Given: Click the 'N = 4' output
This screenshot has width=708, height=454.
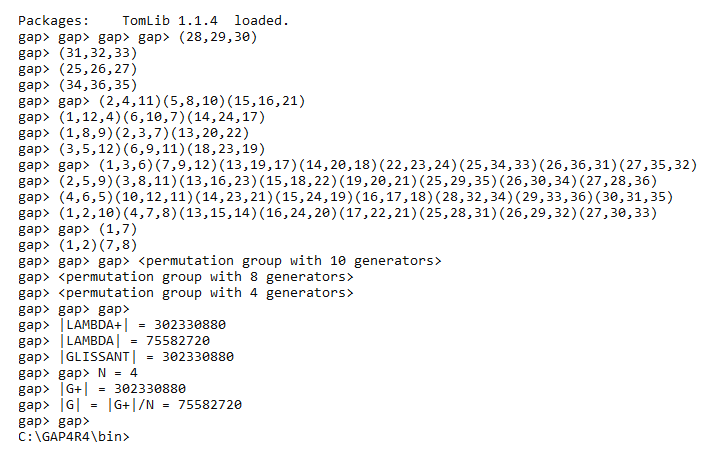Looking at the screenshot, I should pyautogui.click(x=117, y=373).
